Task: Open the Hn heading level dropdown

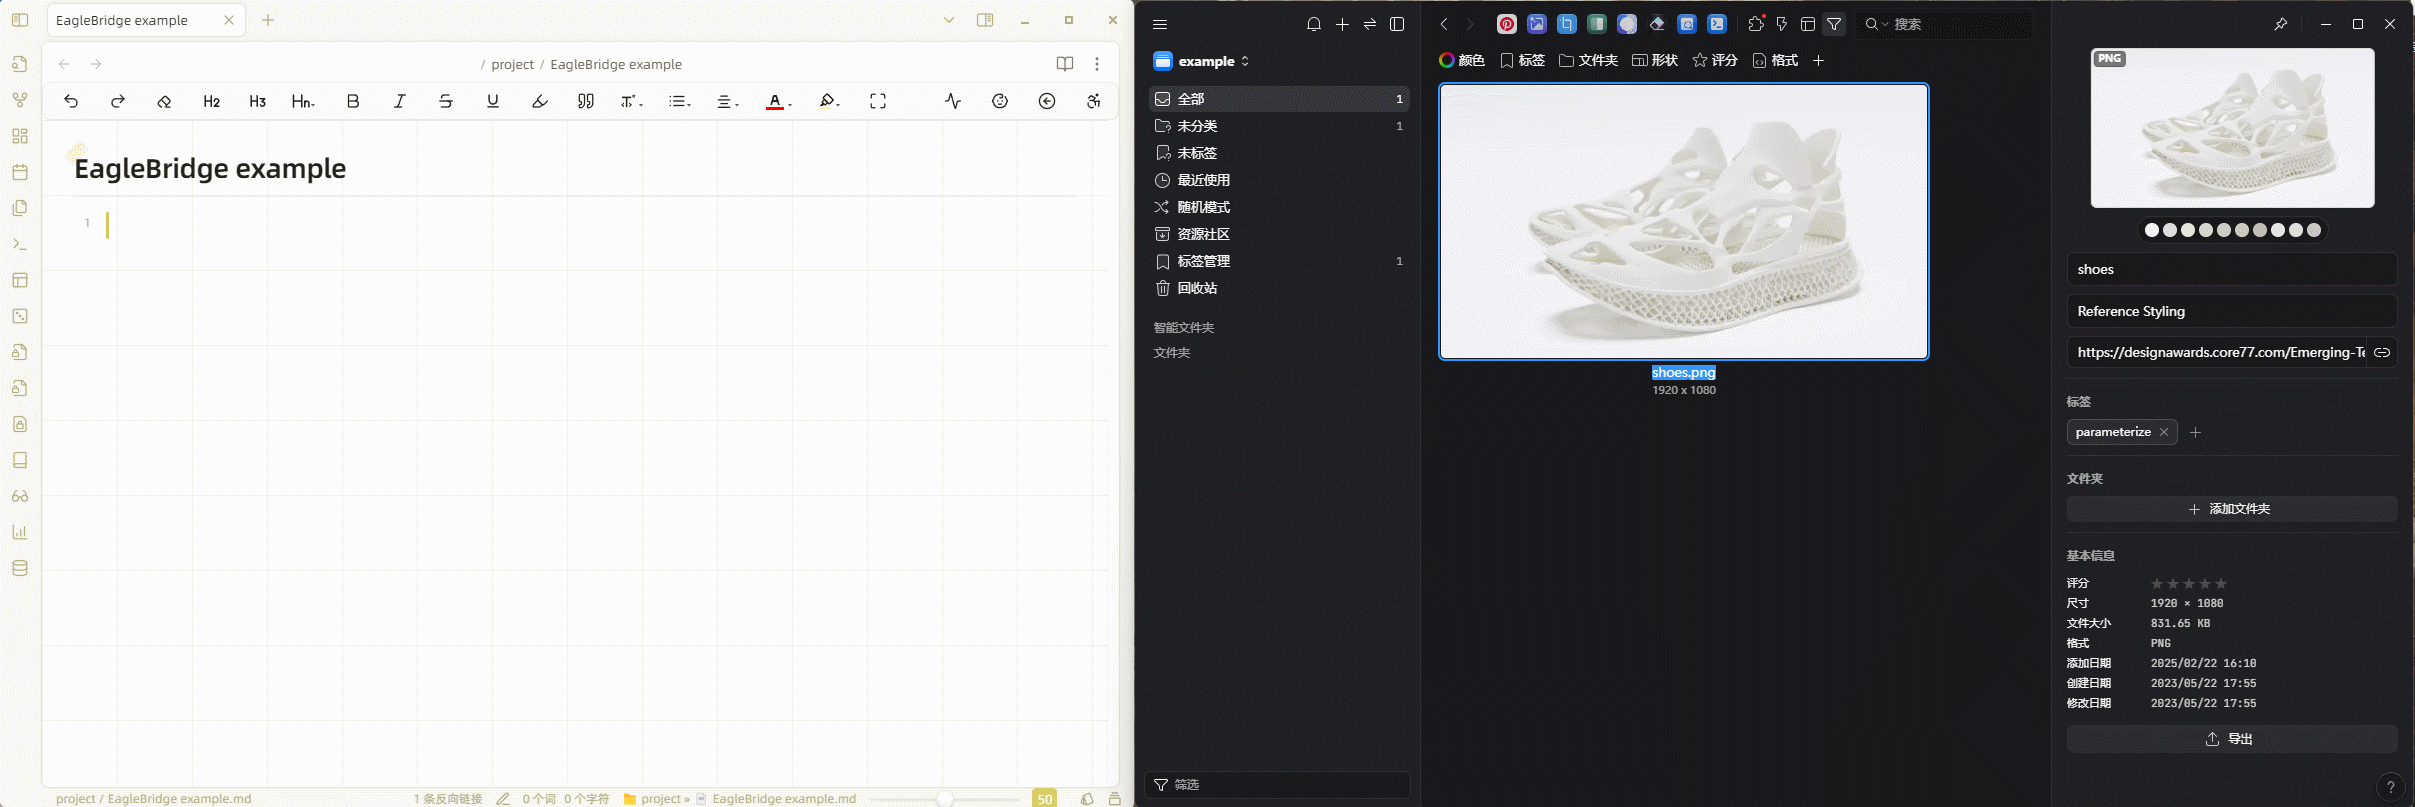Action: pyautogui.click(x=303, y=101)
